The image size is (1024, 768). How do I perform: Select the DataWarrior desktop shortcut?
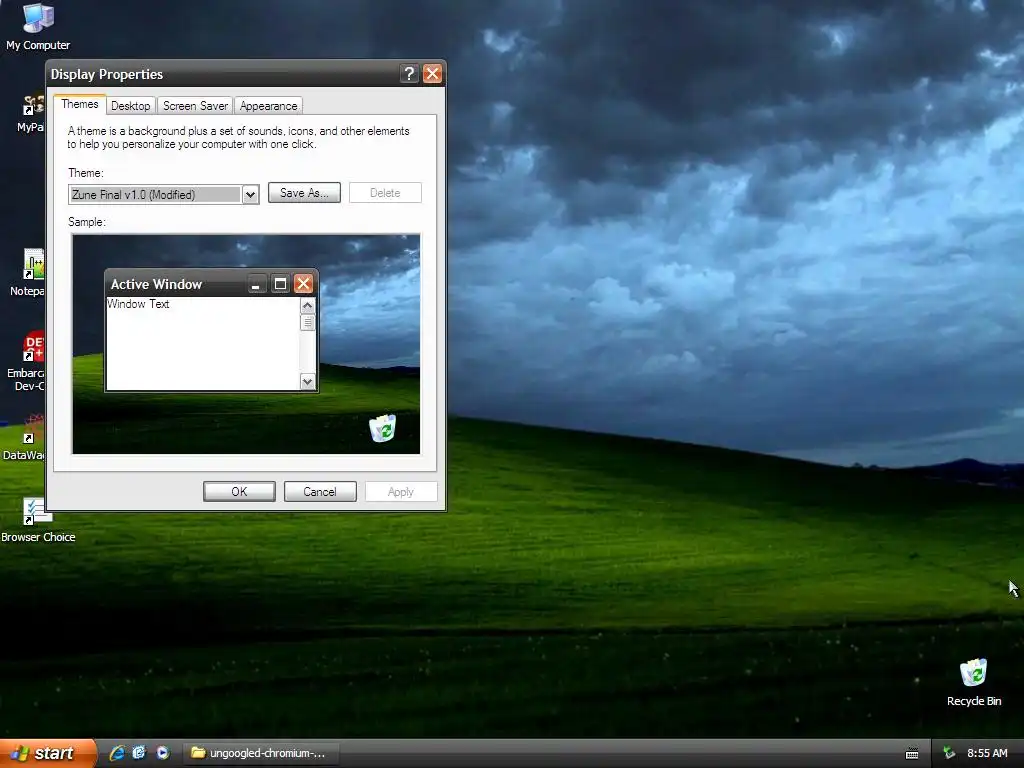click(x=25, y=438)
